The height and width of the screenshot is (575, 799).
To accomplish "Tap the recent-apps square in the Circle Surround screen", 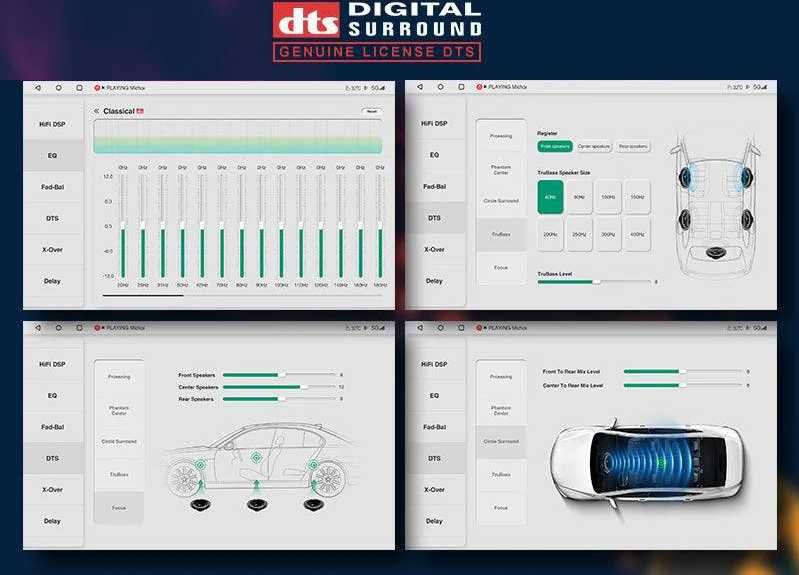I will click(461, 328).
